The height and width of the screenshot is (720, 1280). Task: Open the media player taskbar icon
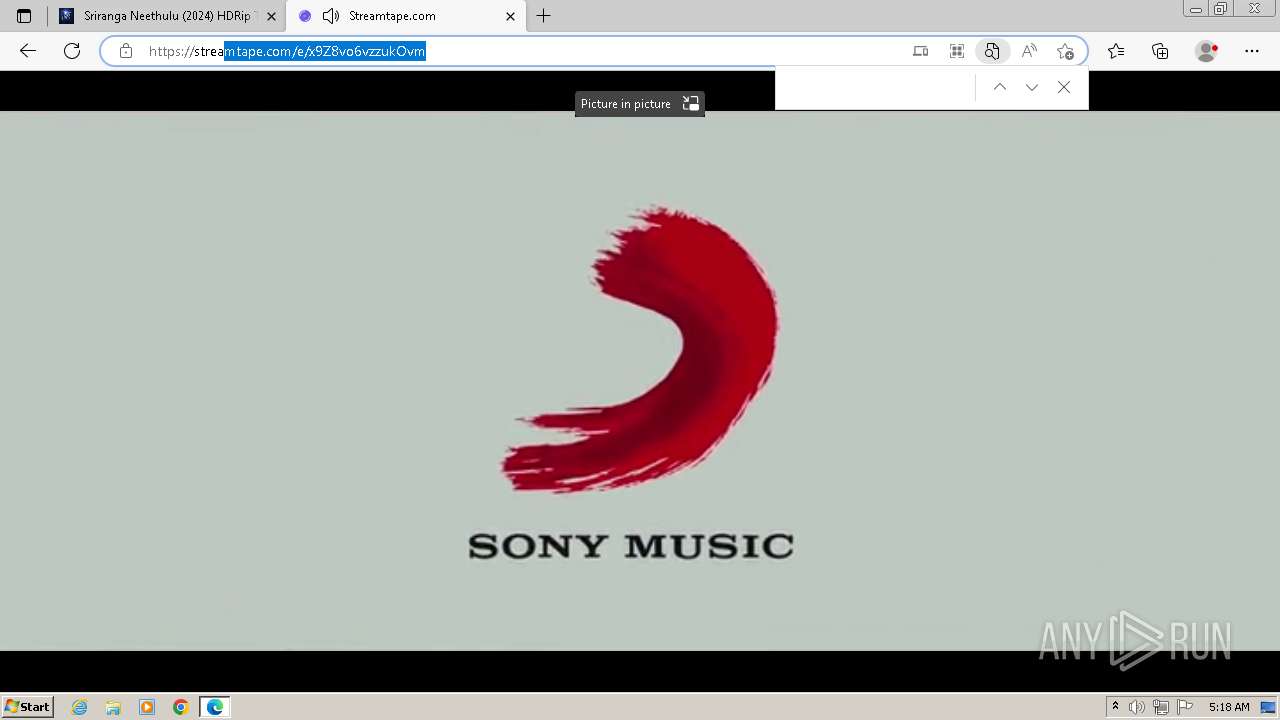click(x=147, y=707)
